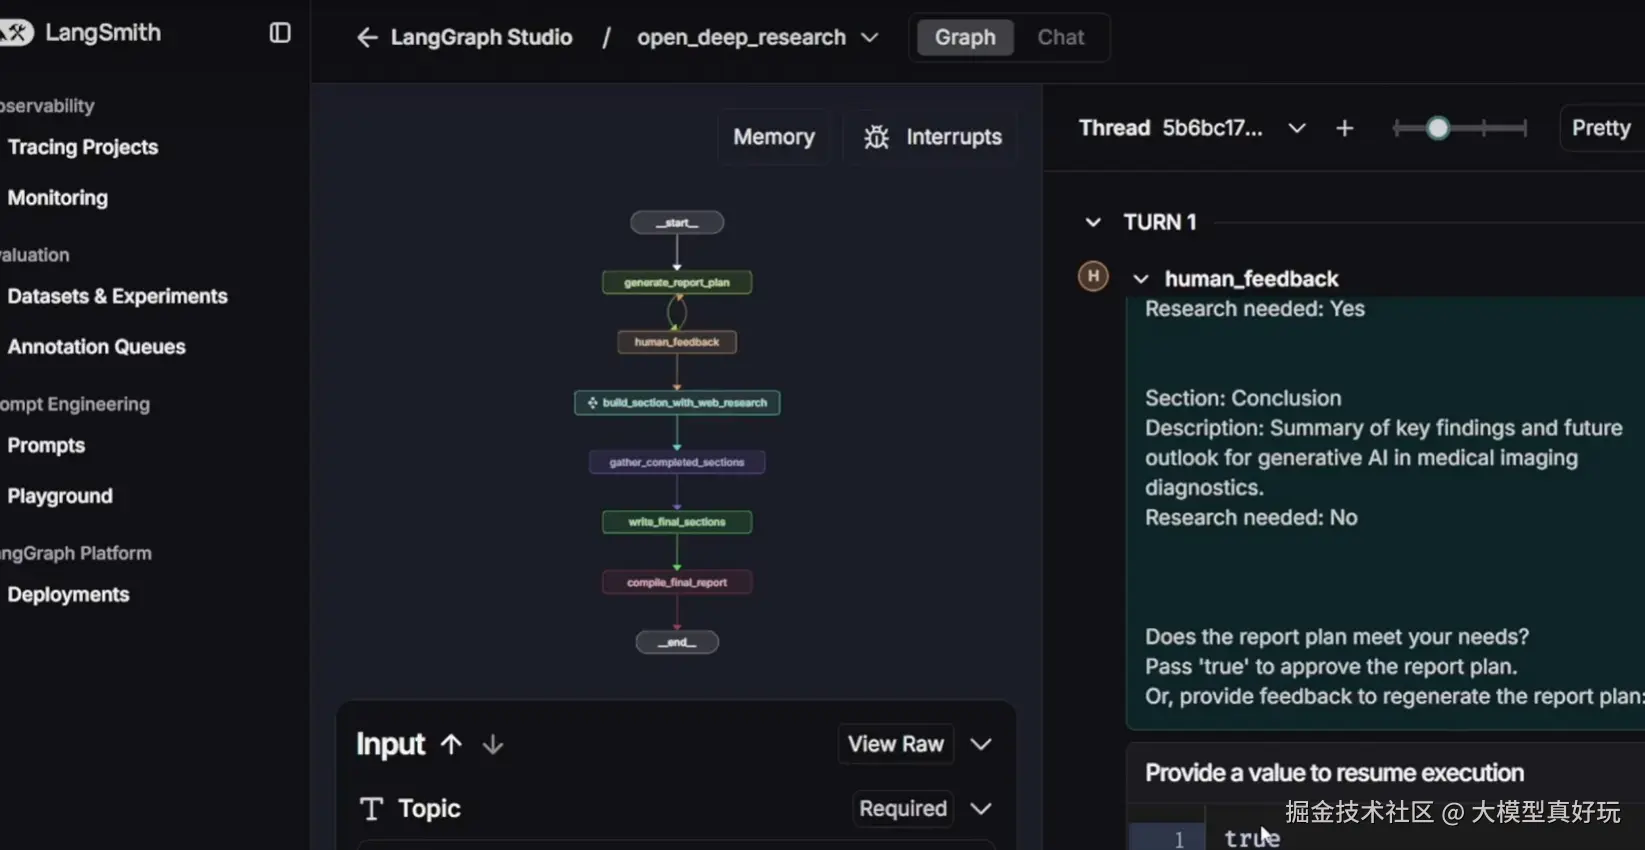Image resolution: width=1645 pixels, height=850 pixels.
Task: Open Tracing Projects in sidebar
Action: [83, 147]
